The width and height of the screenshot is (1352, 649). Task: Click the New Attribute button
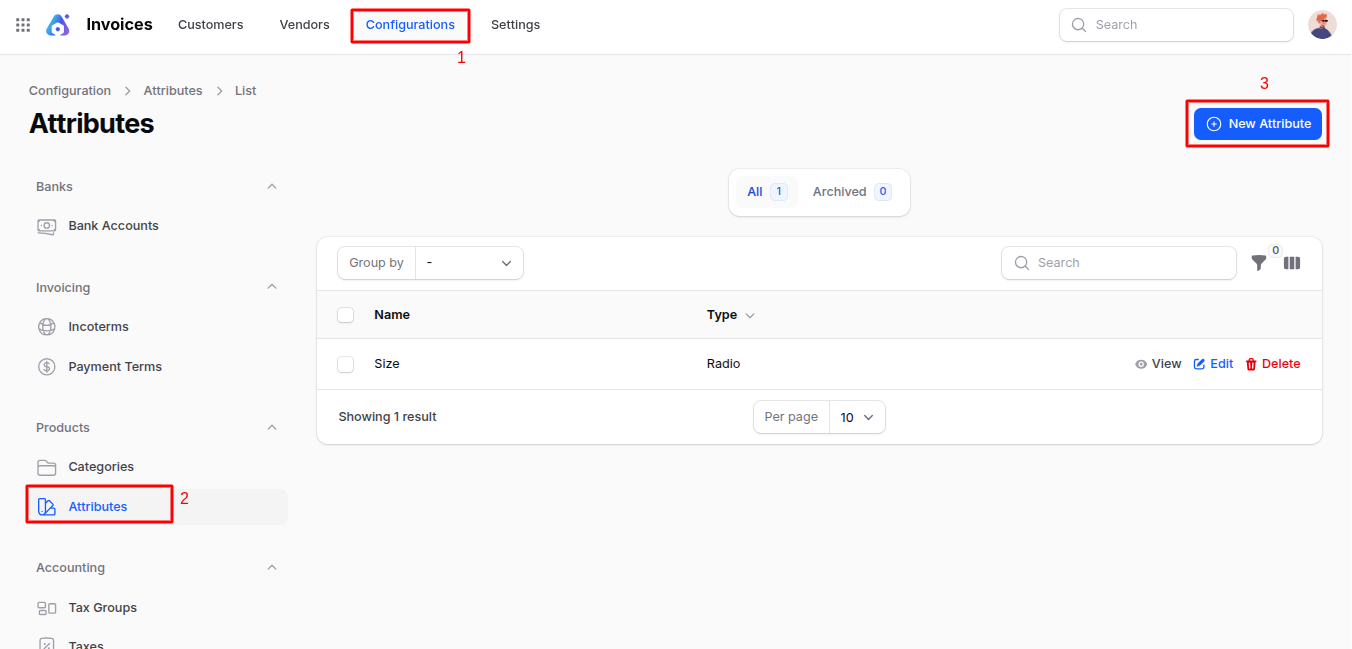pyautogui.click(x=1258, y=124)
